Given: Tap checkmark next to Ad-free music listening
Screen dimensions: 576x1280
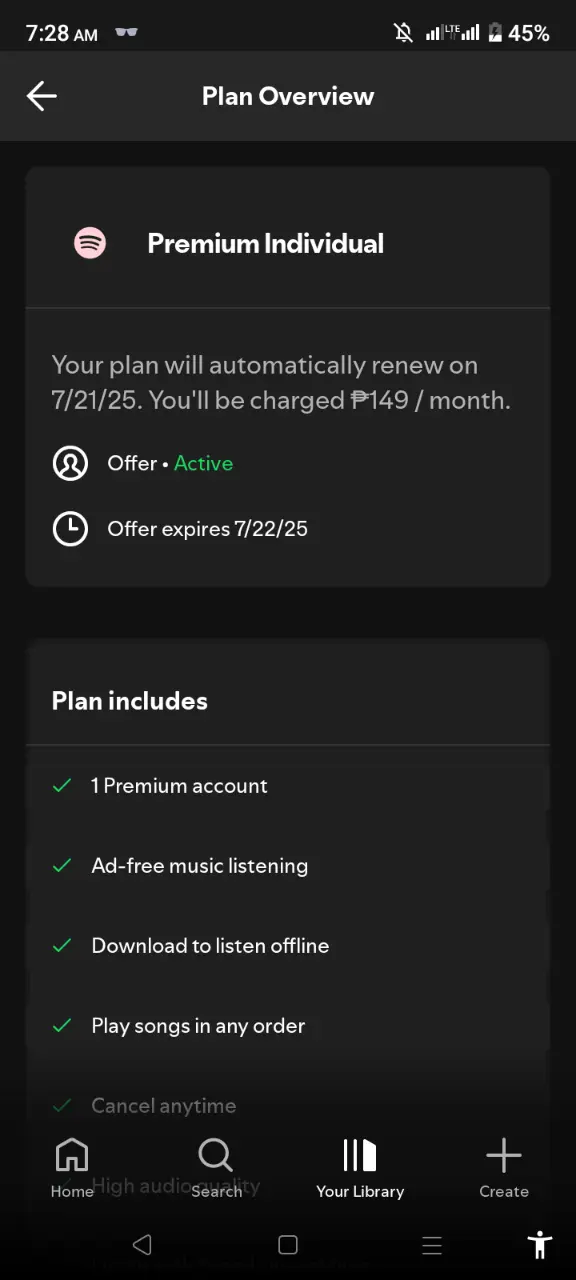Looking at the screenshot, I should tap(62, 866).
